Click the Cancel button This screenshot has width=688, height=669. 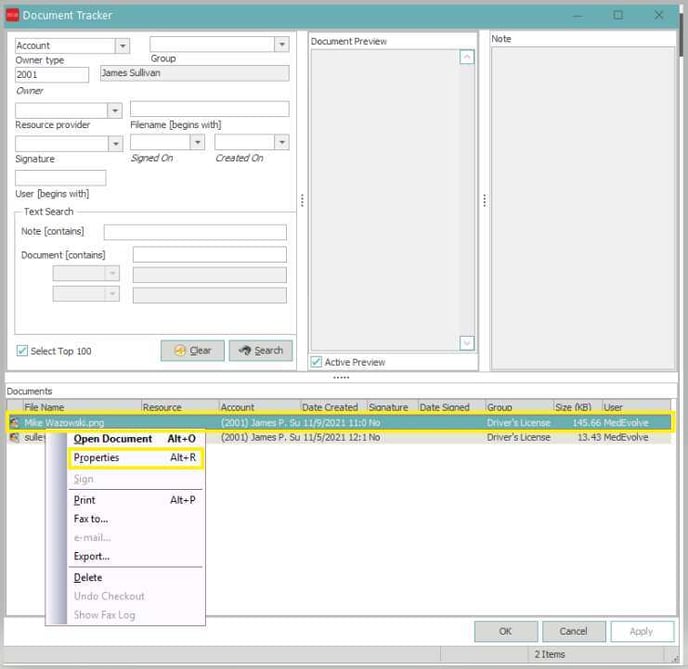click(573, 631)
